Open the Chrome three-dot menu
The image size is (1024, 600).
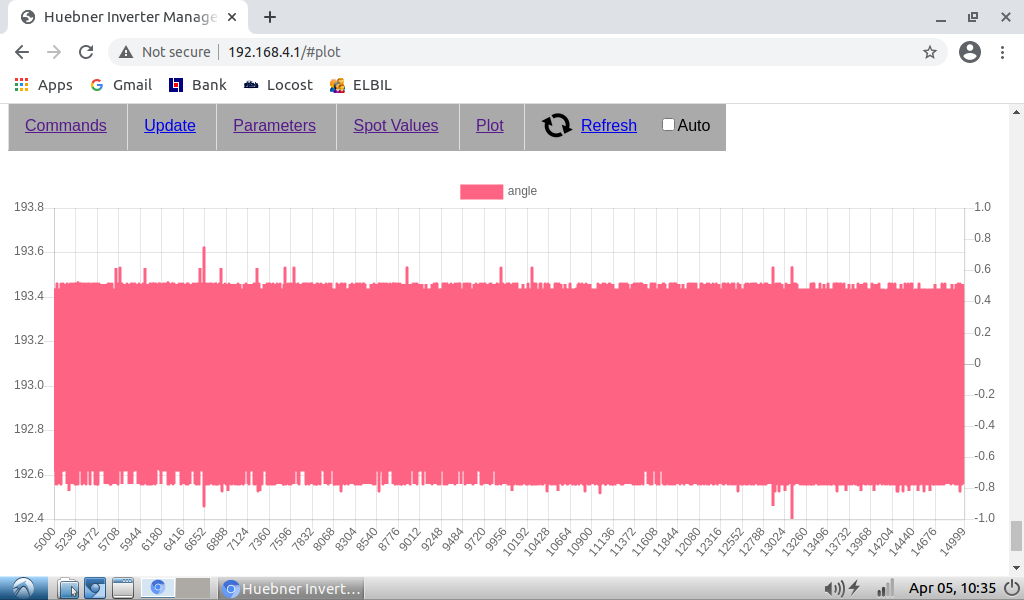(1002, 52)
